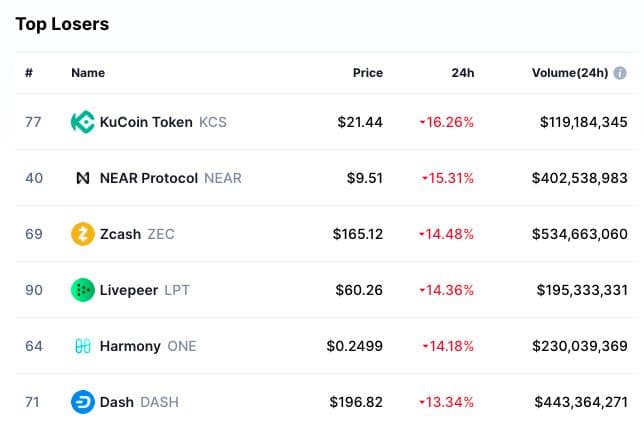Click the Harmony logo icon
The image size is (644, 424).
click(x=82, y=346)
